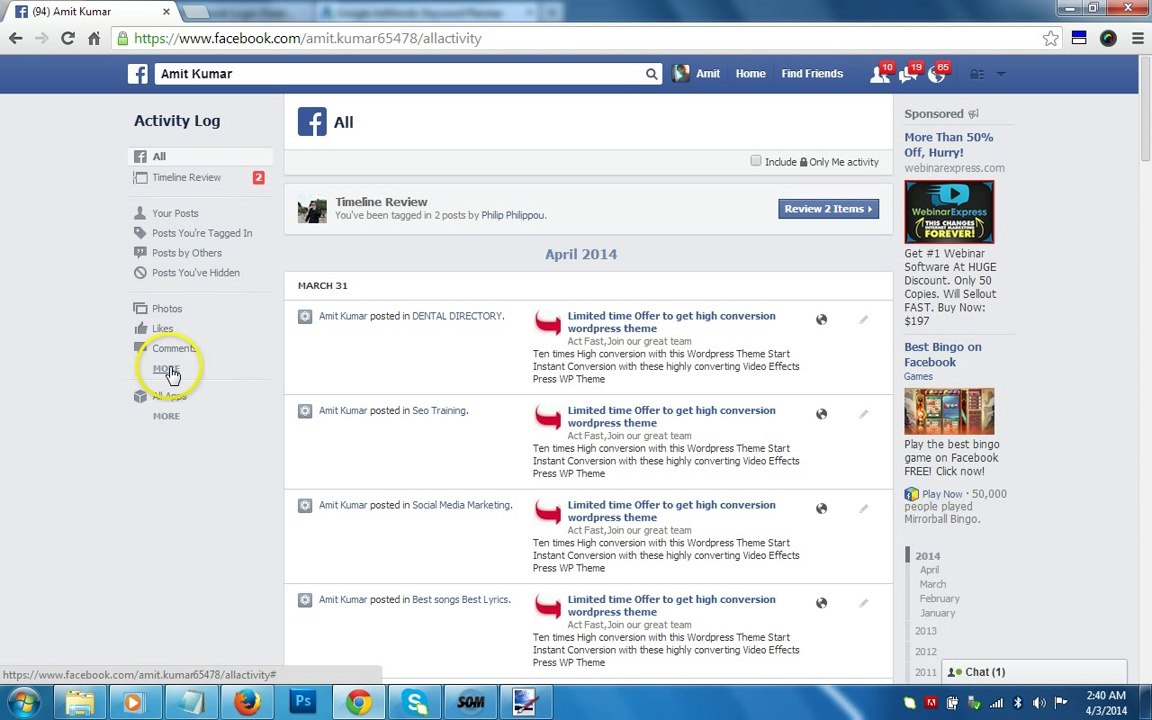
Task: Click Play Now link in bingo ad
Action: click(x=942, y=494)
